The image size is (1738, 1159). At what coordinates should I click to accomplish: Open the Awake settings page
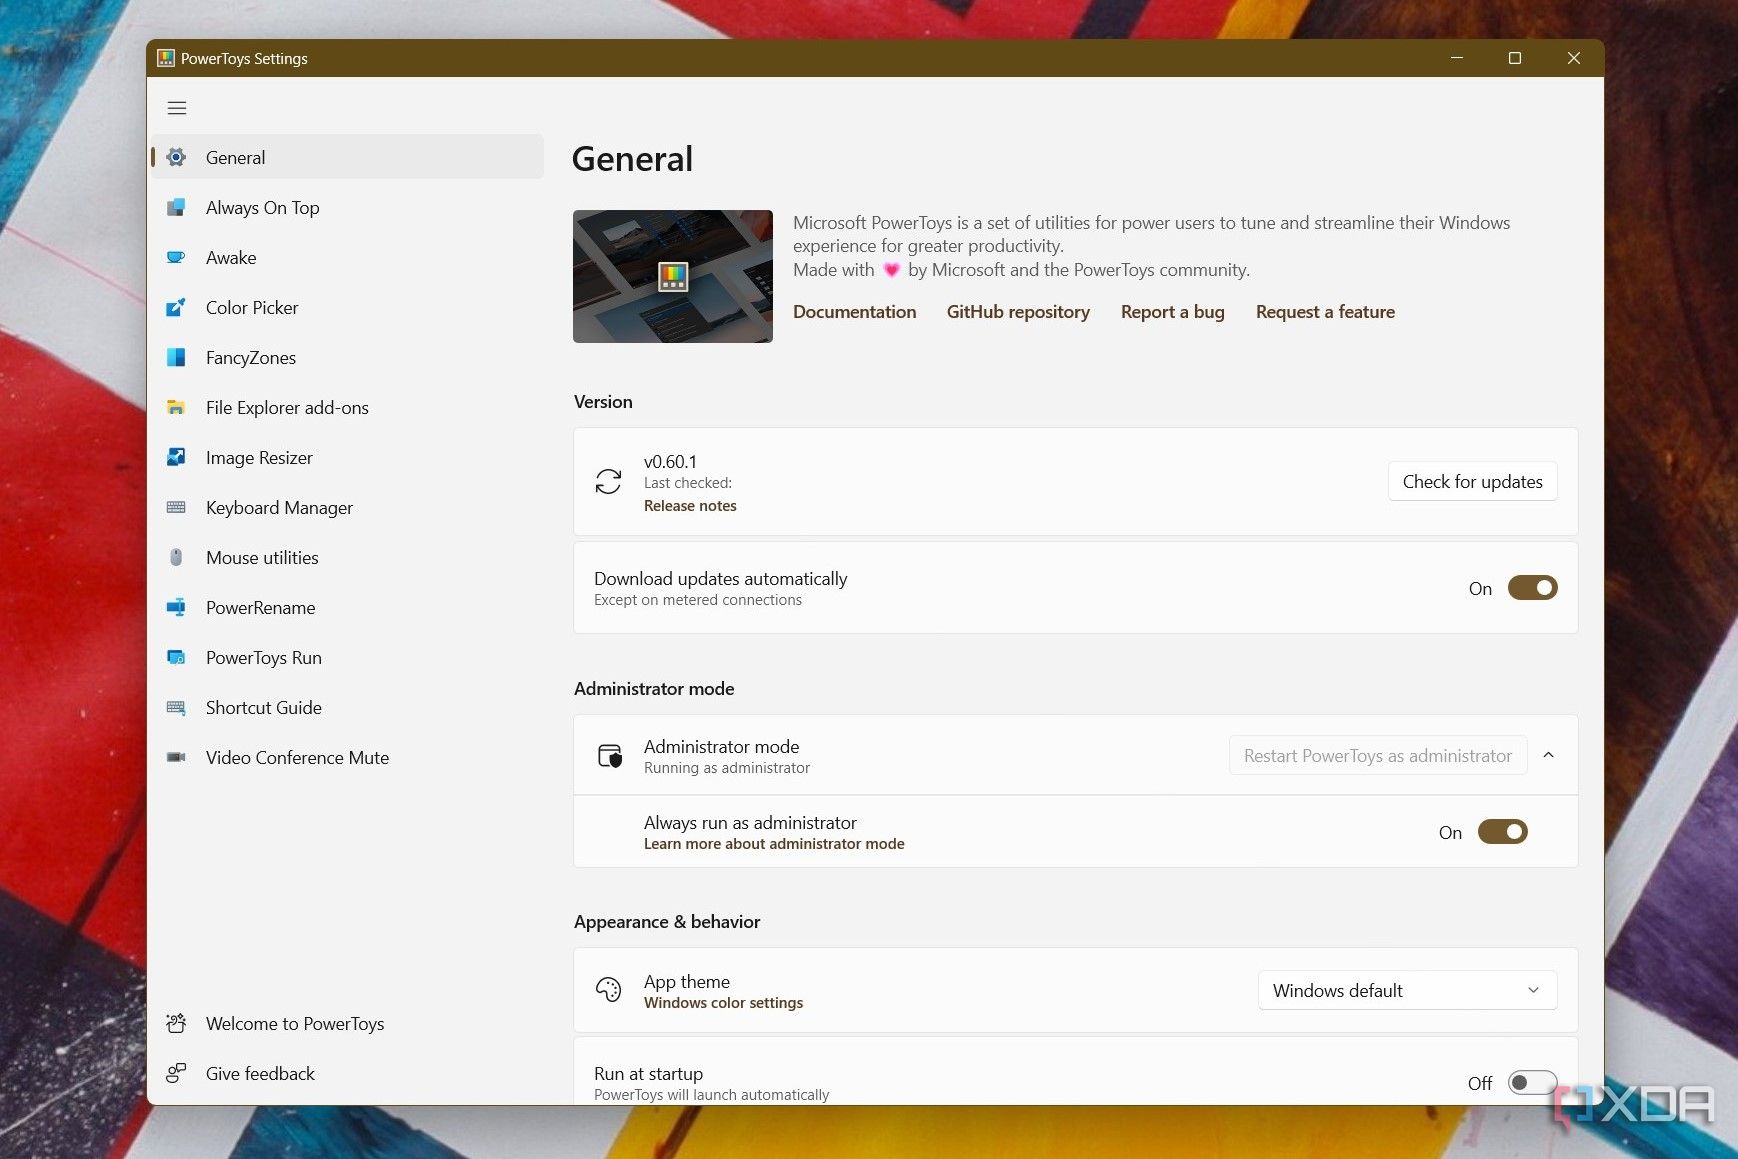click(x=347, y=257)
